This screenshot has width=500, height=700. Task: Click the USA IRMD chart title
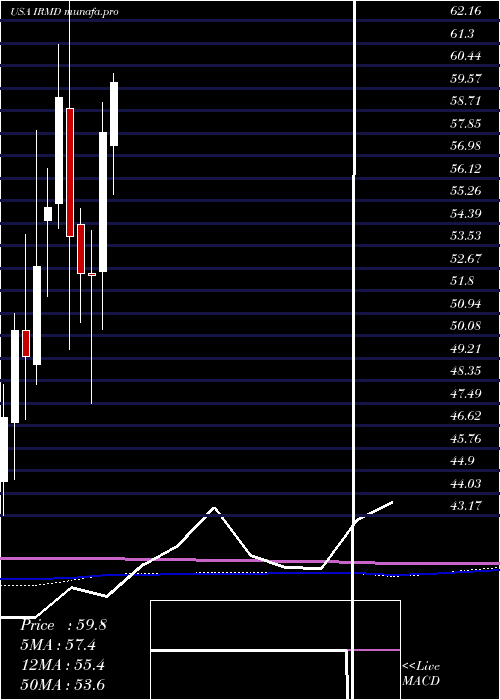coord(65,12)
